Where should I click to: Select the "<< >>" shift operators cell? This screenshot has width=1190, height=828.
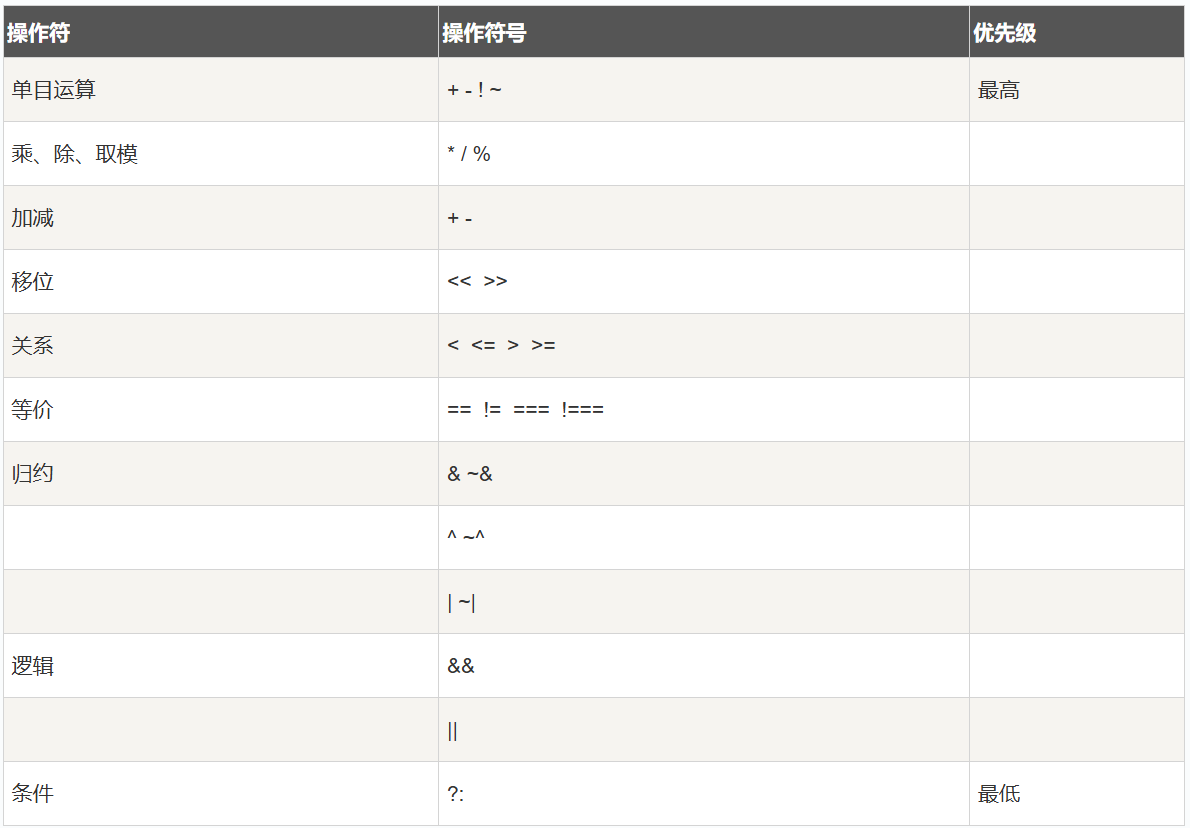[x=477, y=282]
